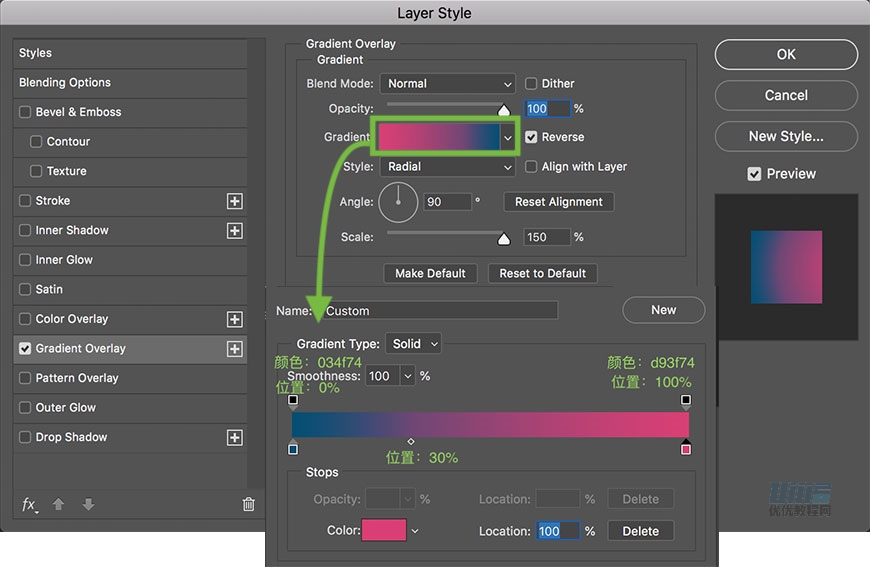Click the plus icon beside Drop Shadow
870x567 pixels.
(234, 438)
